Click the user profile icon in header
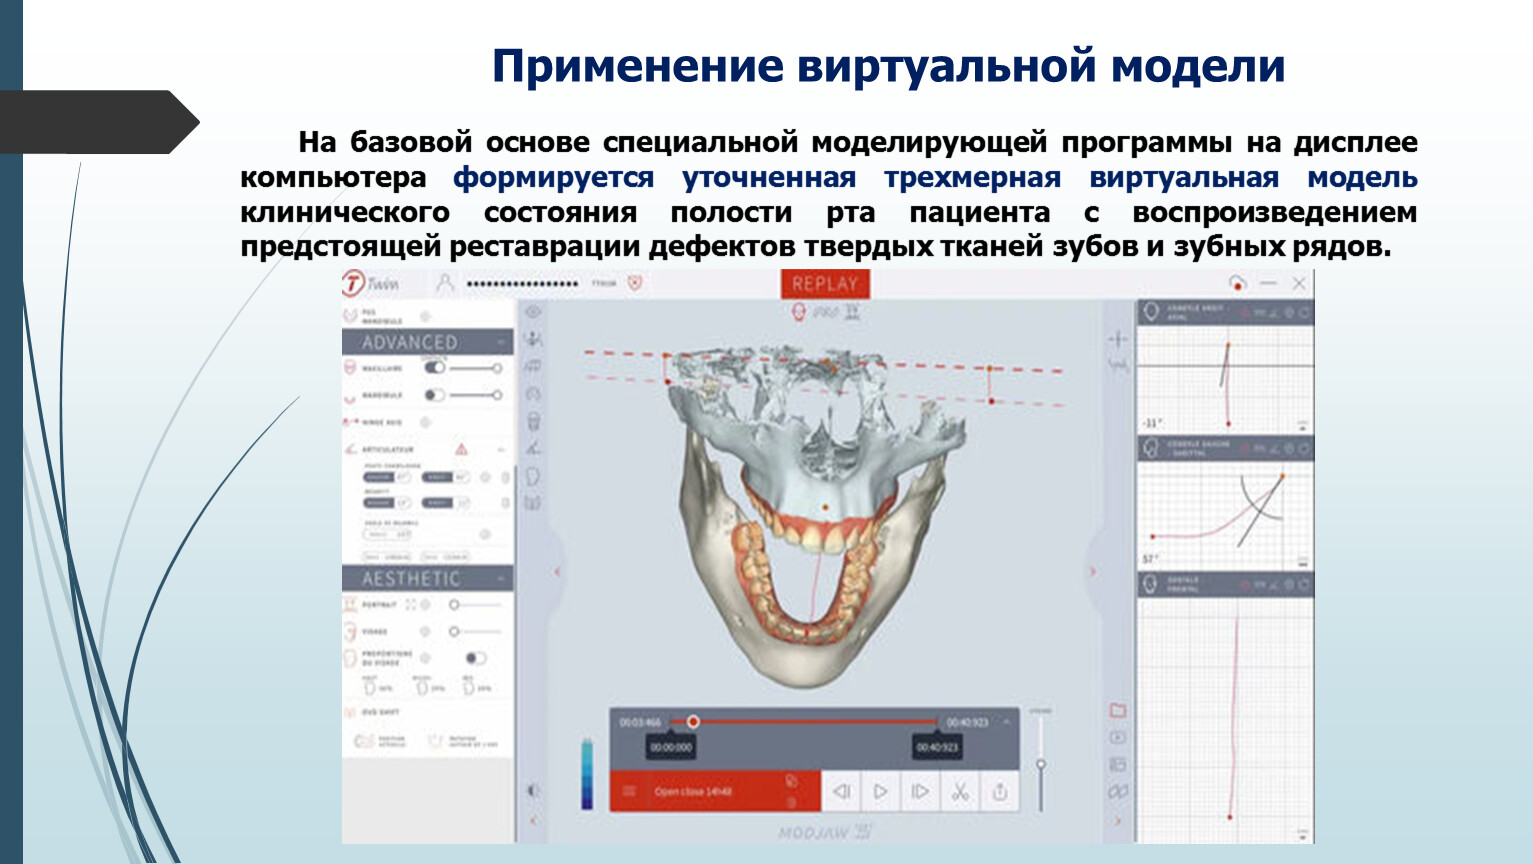 (445, 283)
